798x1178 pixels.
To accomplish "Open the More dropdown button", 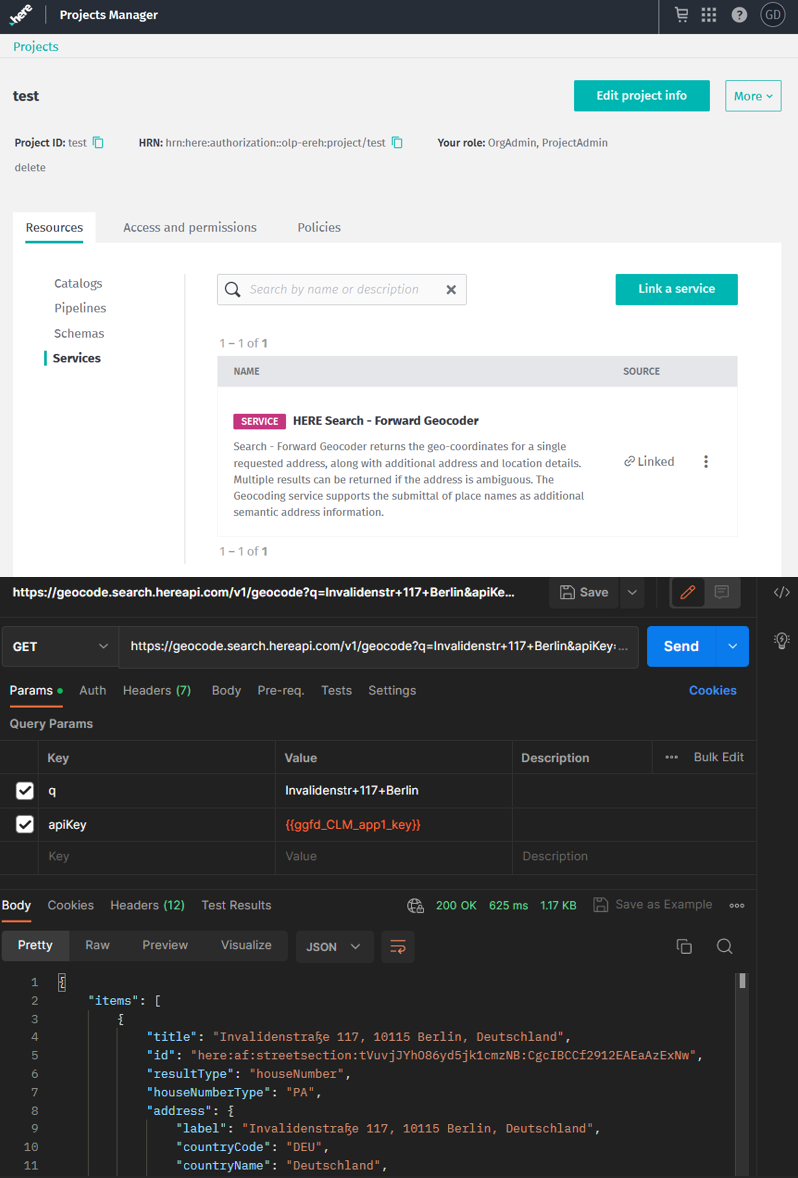I will (x=753, y=96).
